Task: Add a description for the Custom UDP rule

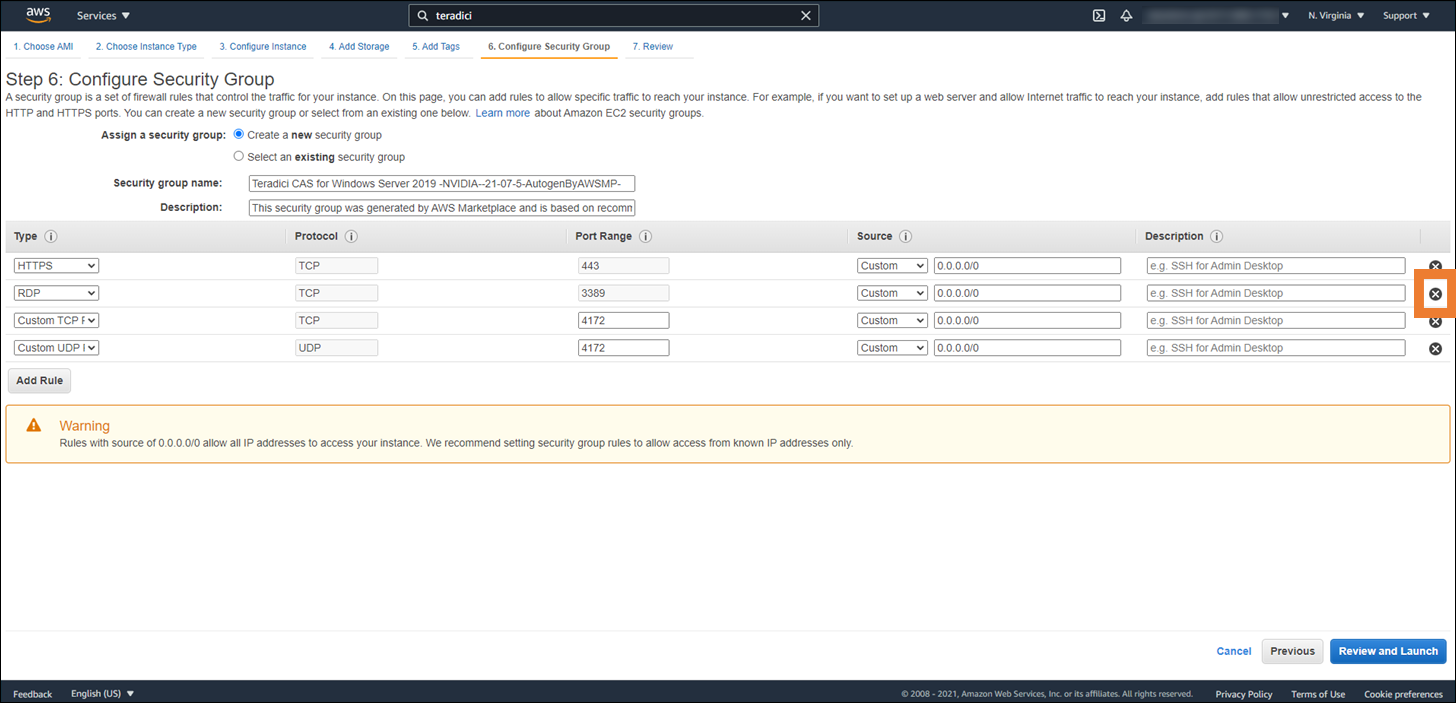Action: 1276,348
